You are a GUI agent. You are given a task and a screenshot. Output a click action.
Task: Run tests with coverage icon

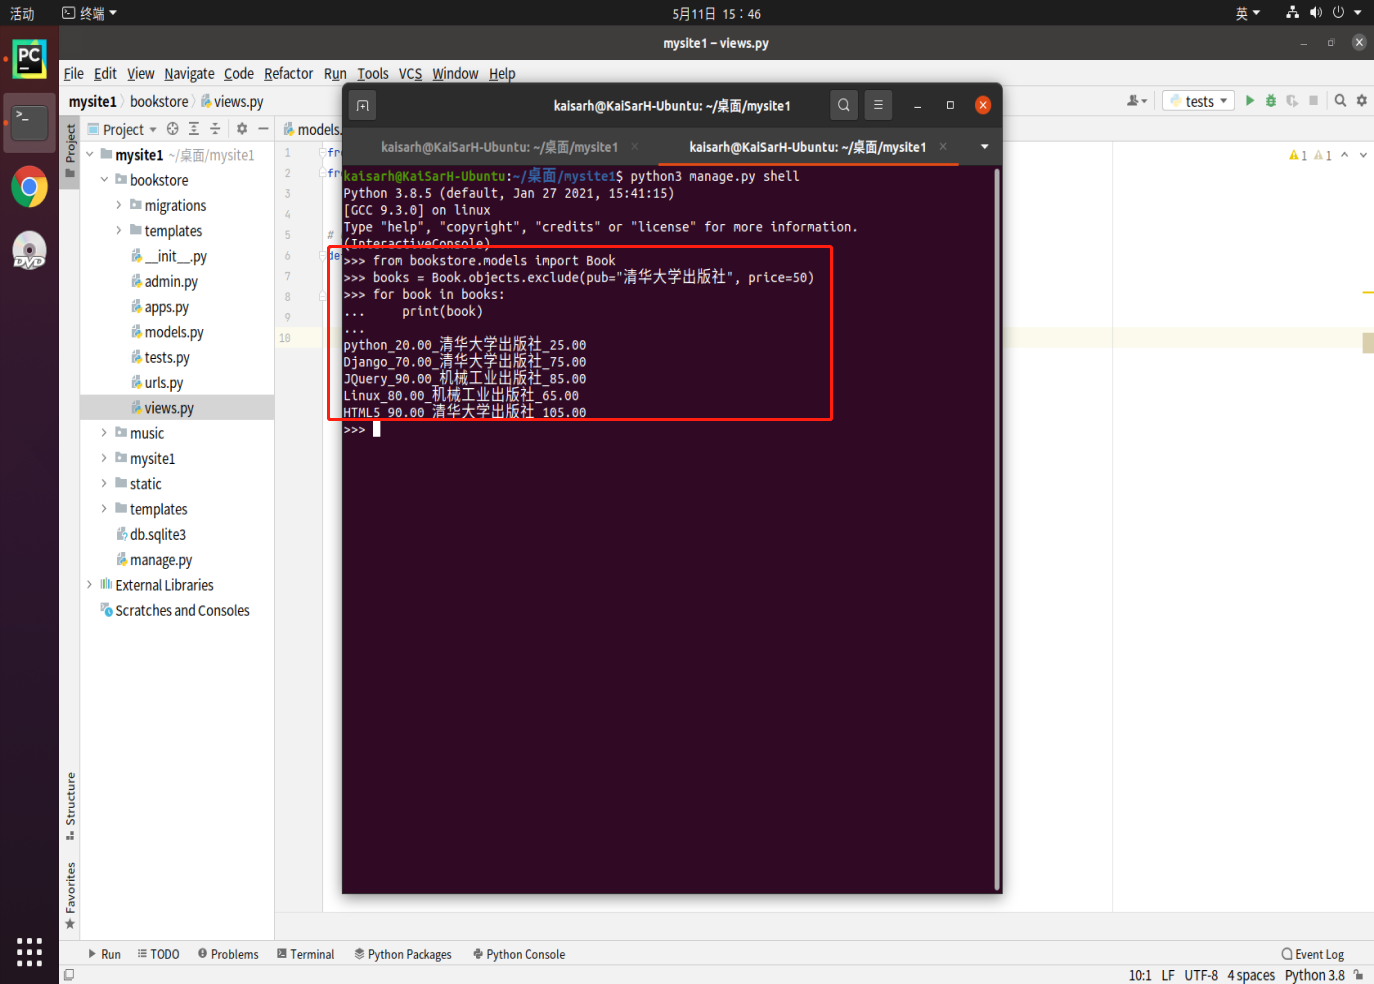click(x=1292, y=101)
